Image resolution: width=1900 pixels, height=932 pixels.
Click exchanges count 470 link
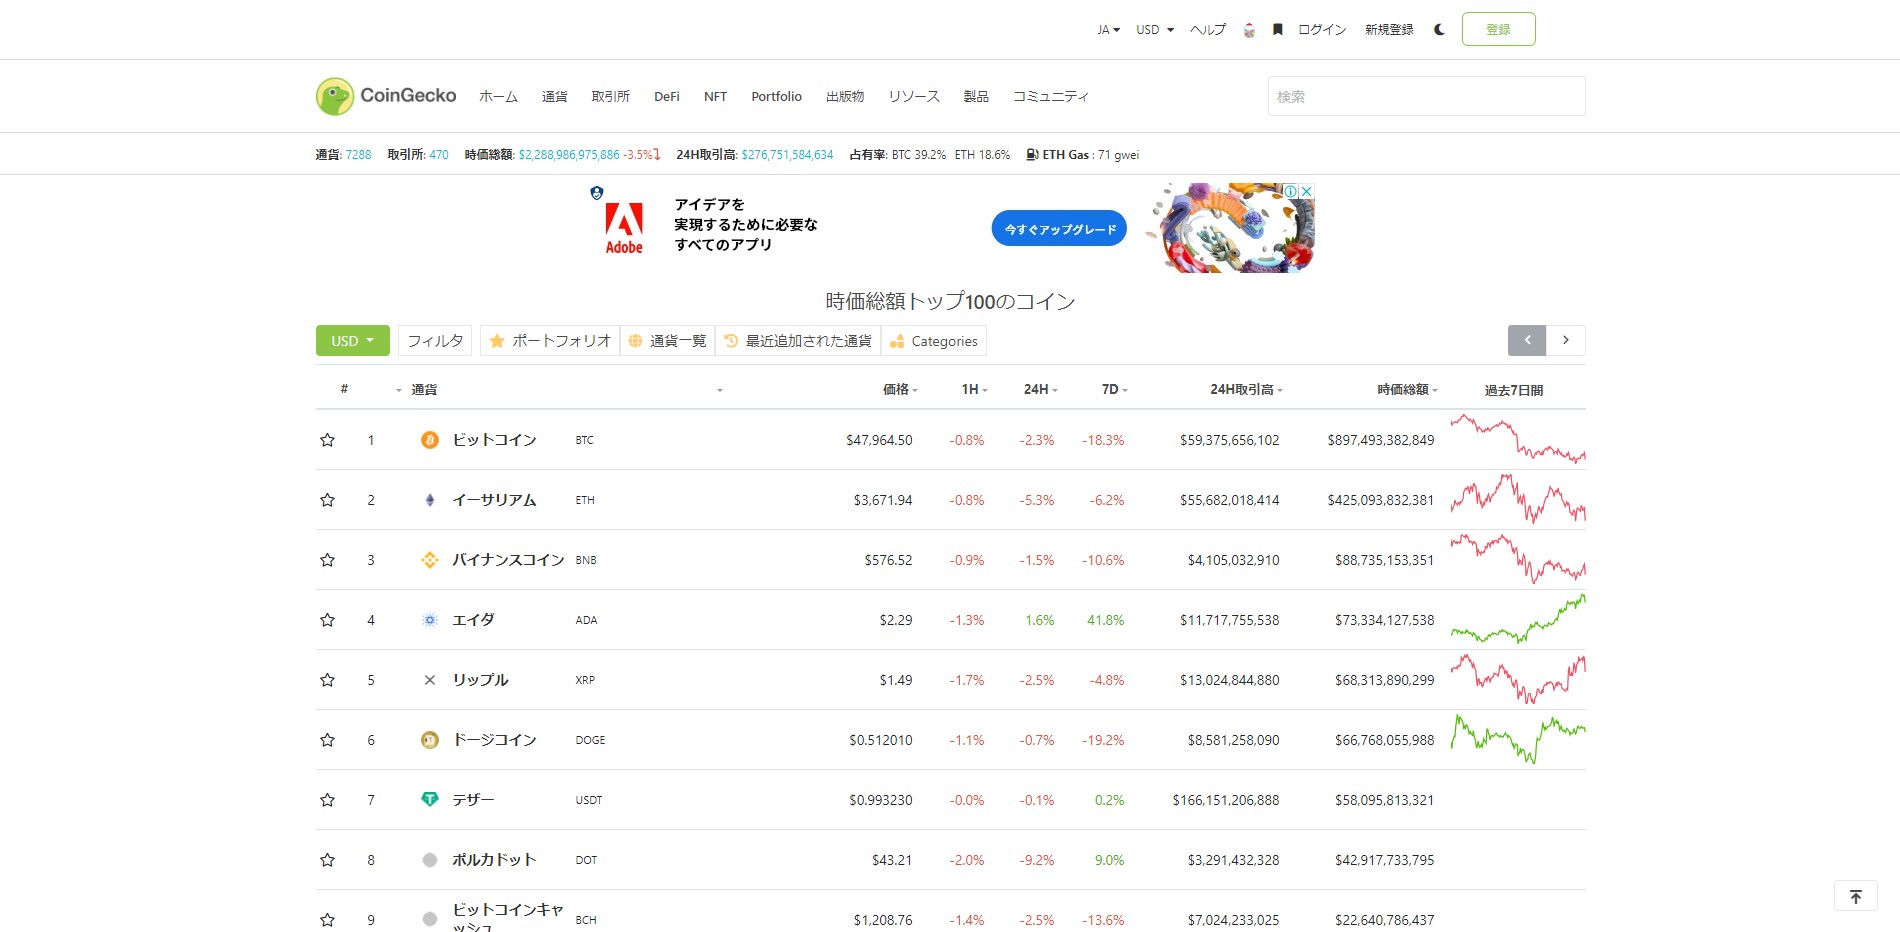point(439,155)
